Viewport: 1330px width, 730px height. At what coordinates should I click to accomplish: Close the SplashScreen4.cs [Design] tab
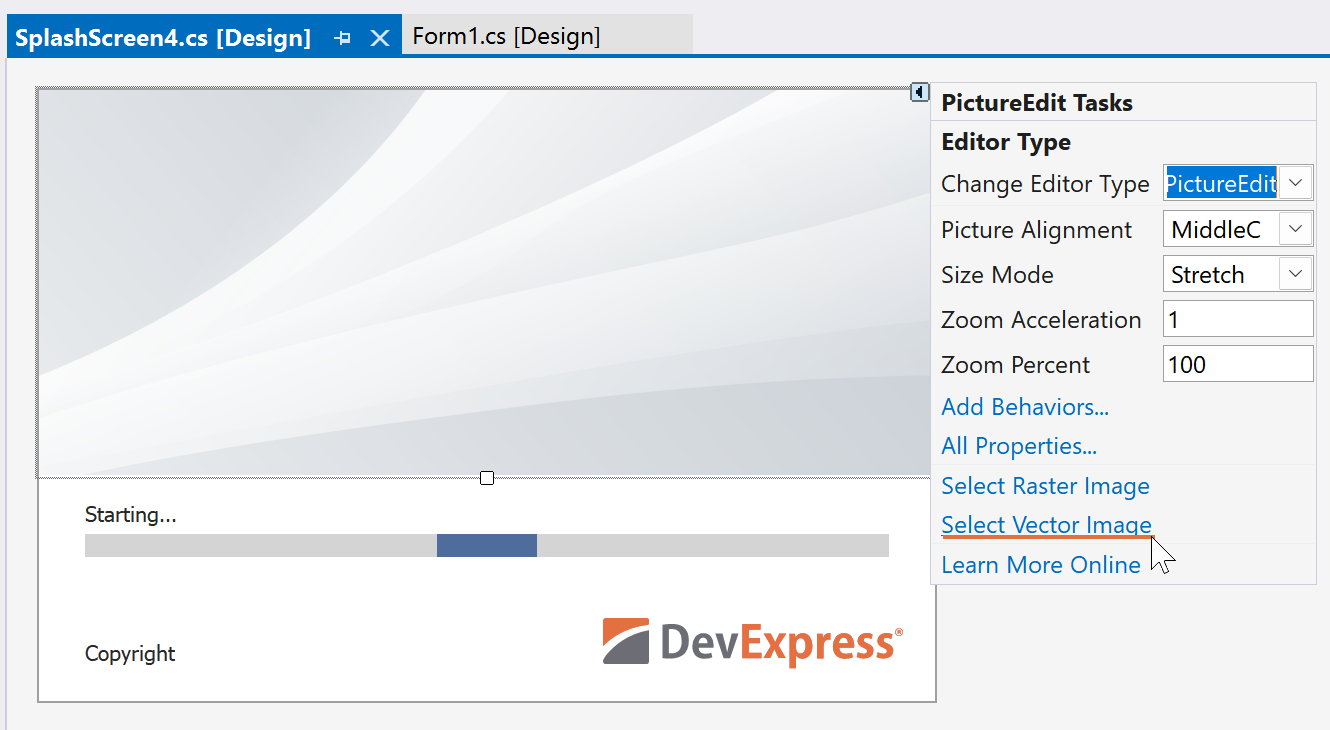click(x=380, y=38)
